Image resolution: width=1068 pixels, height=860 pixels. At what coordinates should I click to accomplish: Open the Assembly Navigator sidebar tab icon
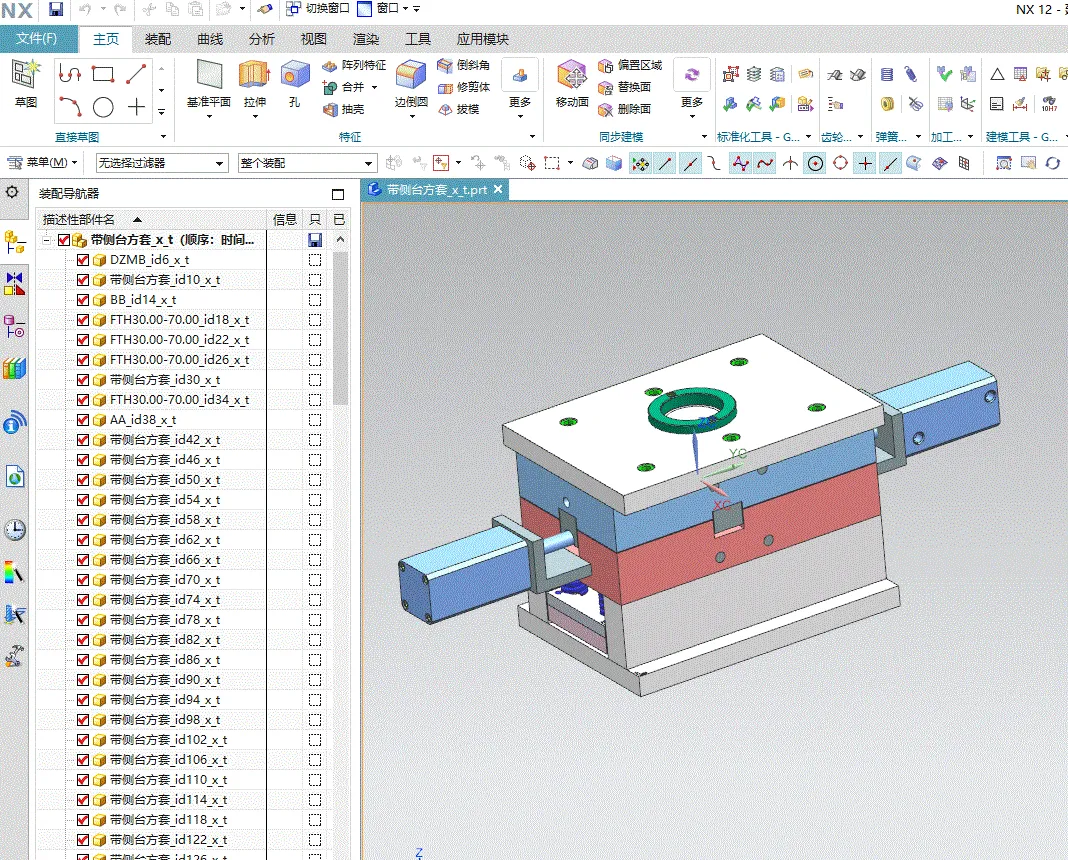14,242
